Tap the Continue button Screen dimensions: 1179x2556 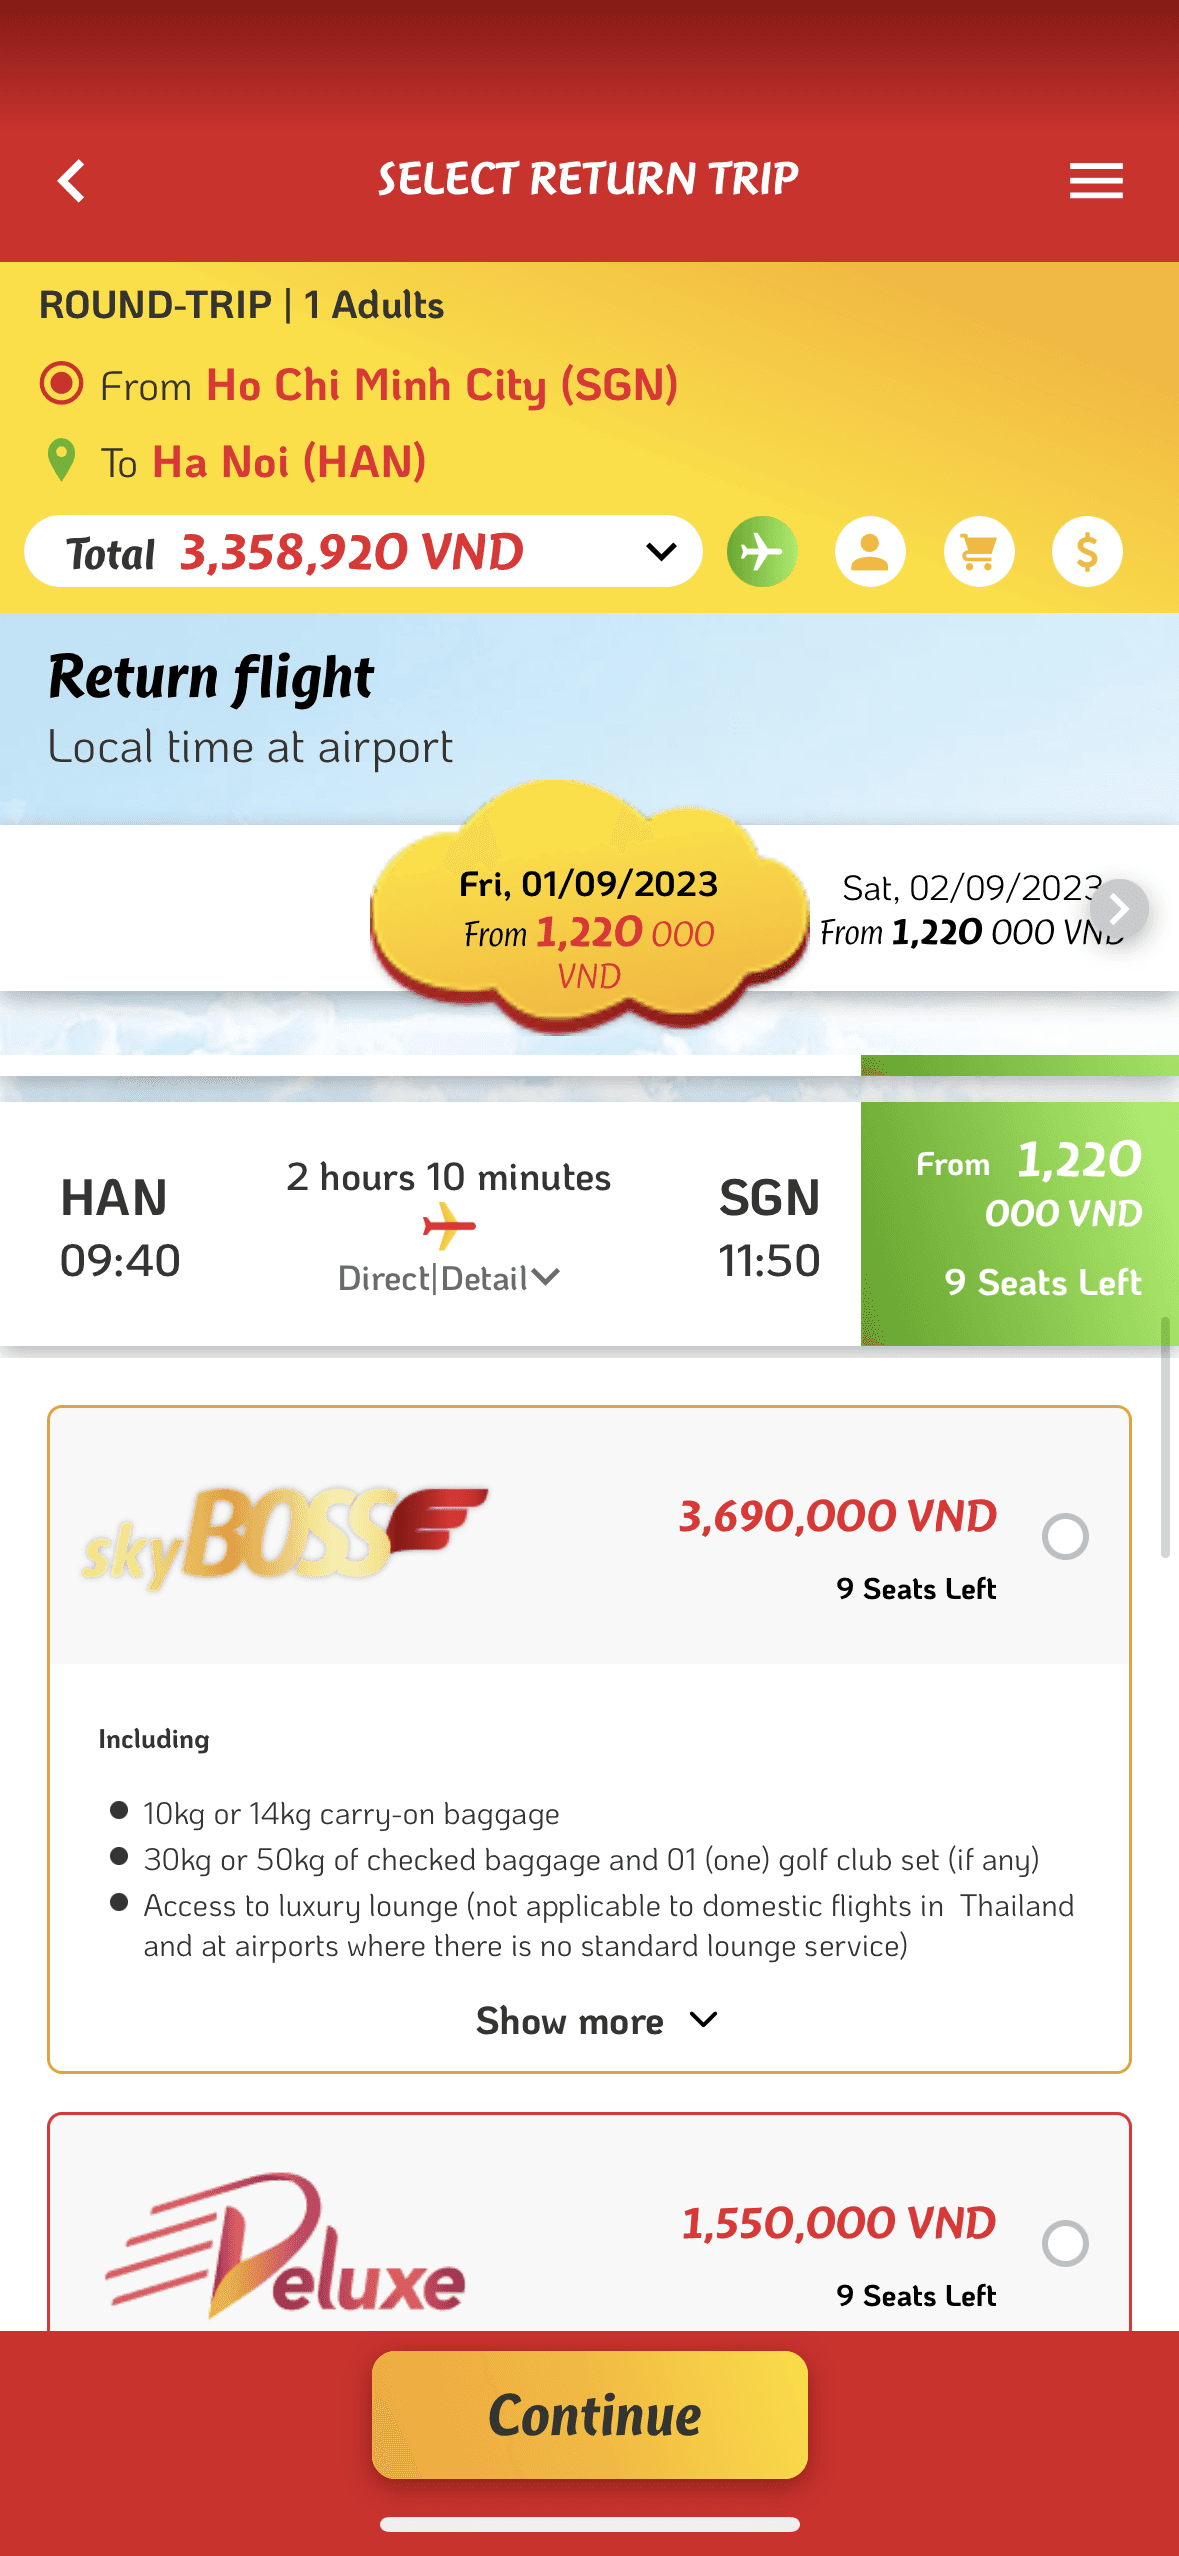point(590,2415)
